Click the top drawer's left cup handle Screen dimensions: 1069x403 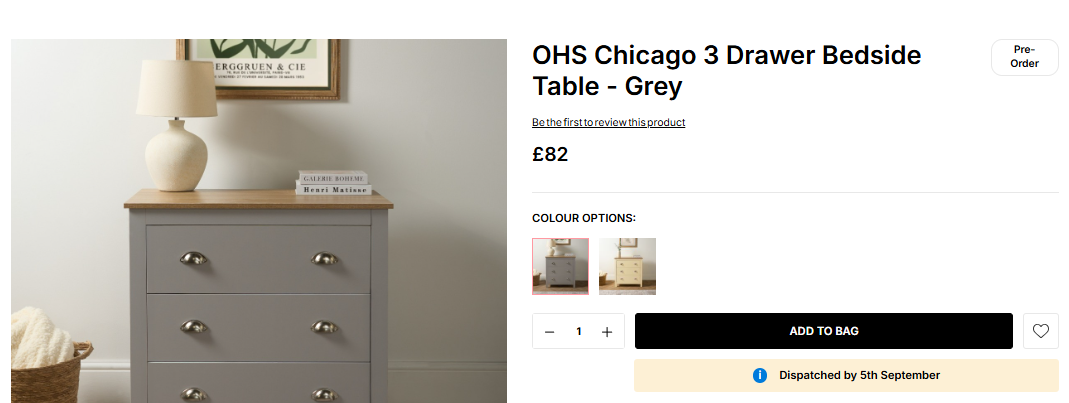[194, 258]
